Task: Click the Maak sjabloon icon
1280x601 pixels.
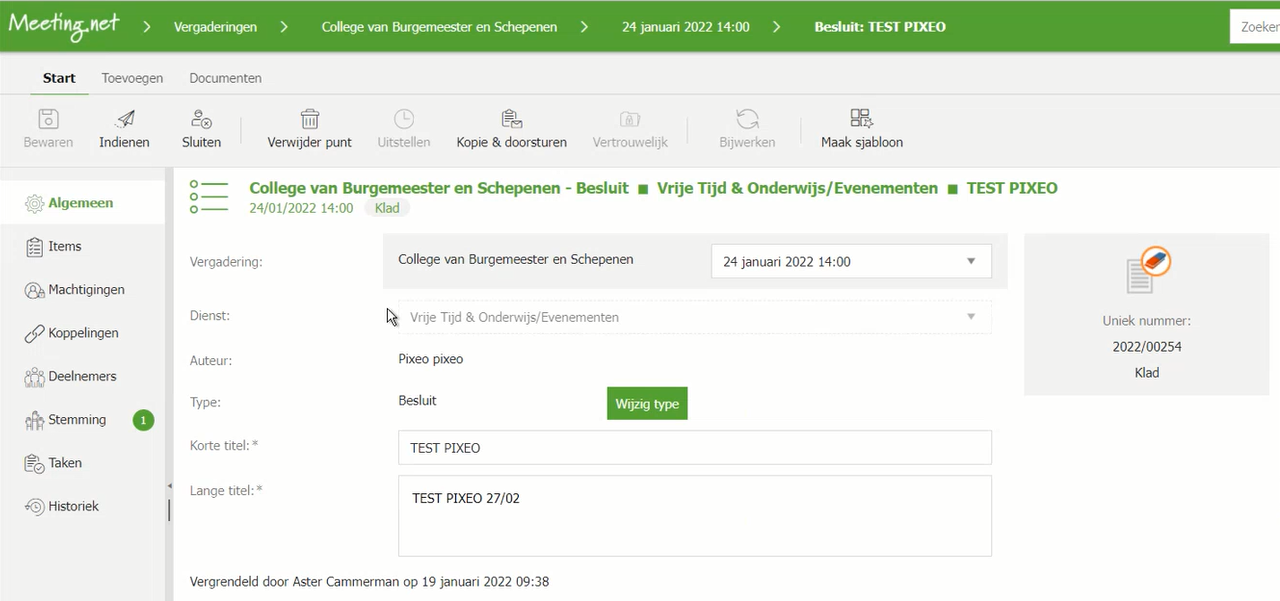Action: tap(861, 120)
